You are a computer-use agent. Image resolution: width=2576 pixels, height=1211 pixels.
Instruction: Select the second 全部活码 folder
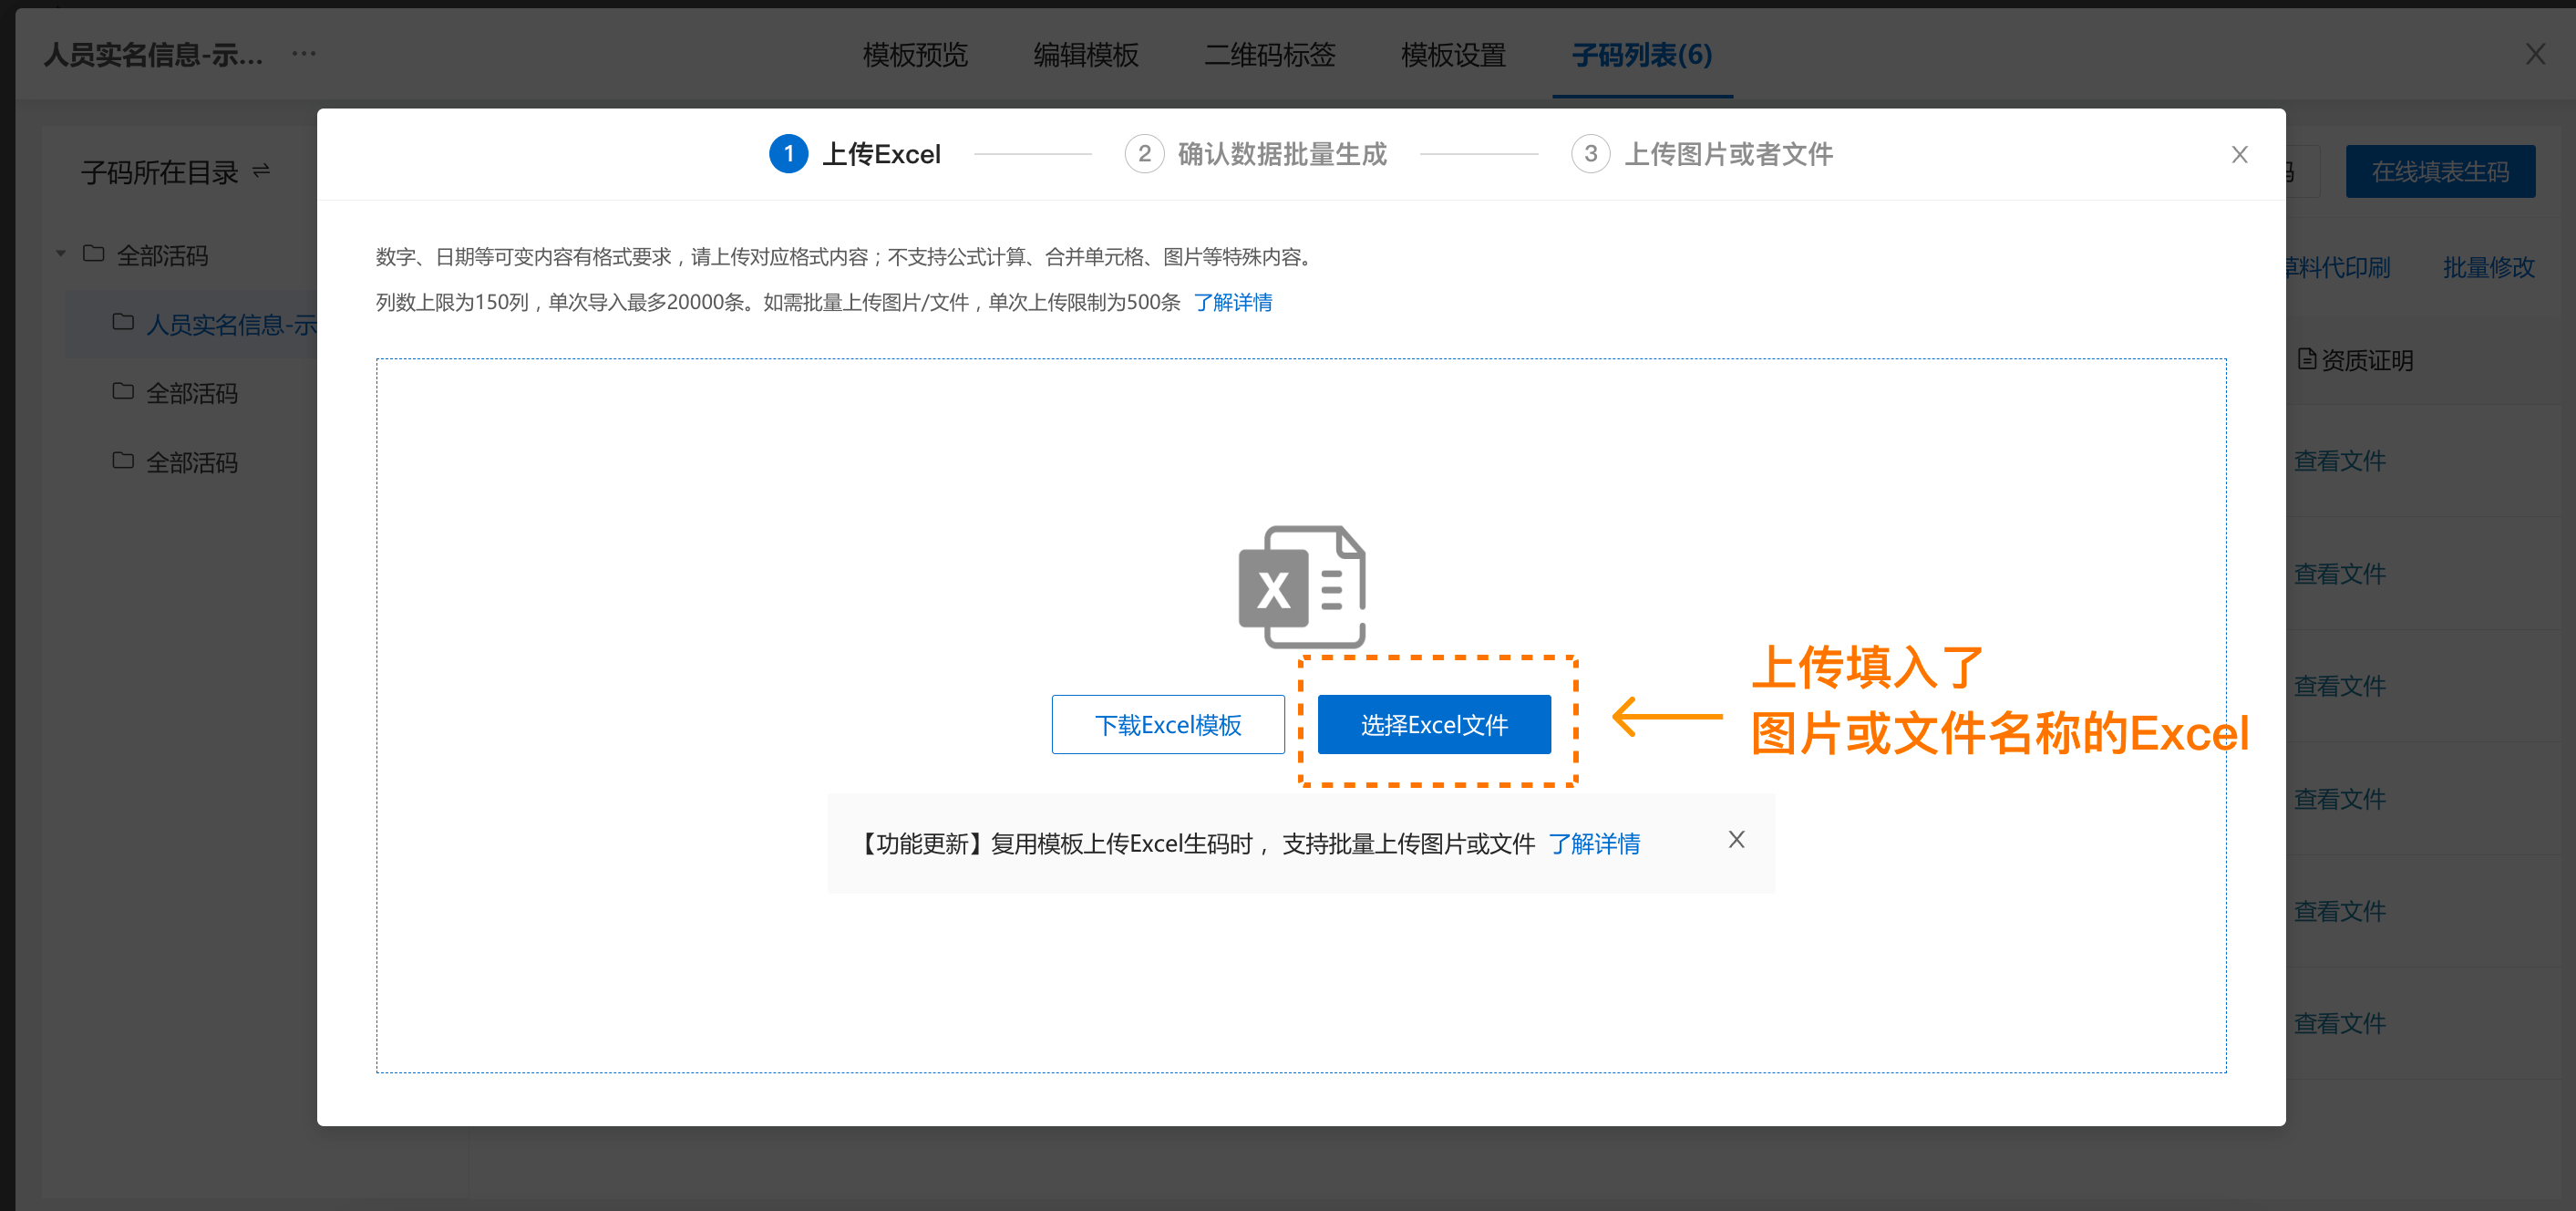coord(191,393)
